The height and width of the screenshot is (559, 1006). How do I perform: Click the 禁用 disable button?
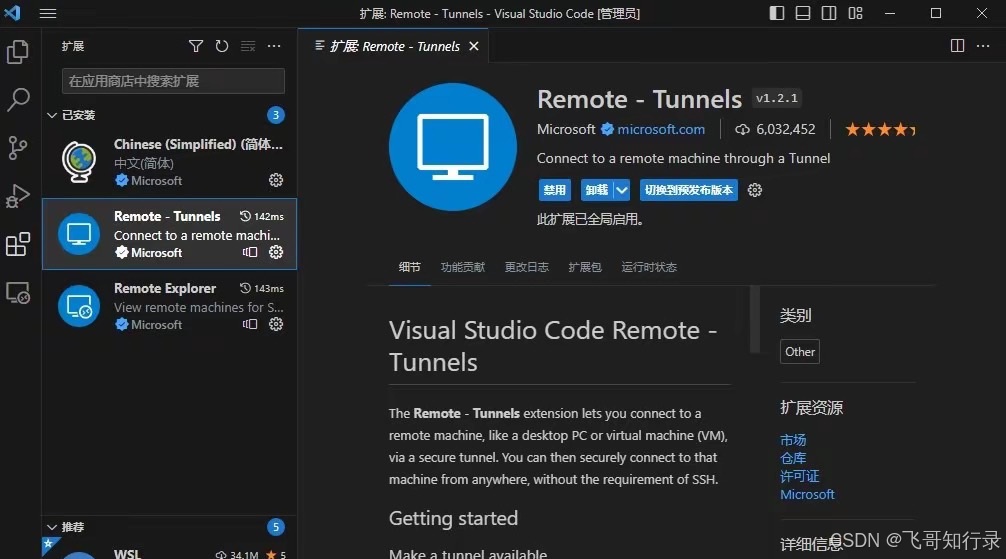pyautogui.click(x=554, y=190)
